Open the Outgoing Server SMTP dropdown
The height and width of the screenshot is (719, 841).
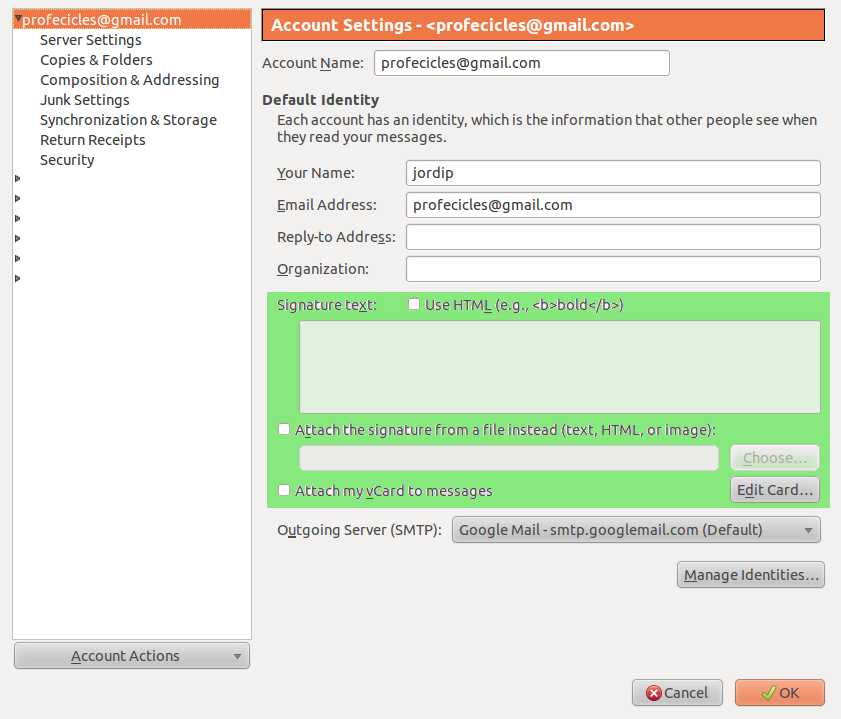coord(636,530)
